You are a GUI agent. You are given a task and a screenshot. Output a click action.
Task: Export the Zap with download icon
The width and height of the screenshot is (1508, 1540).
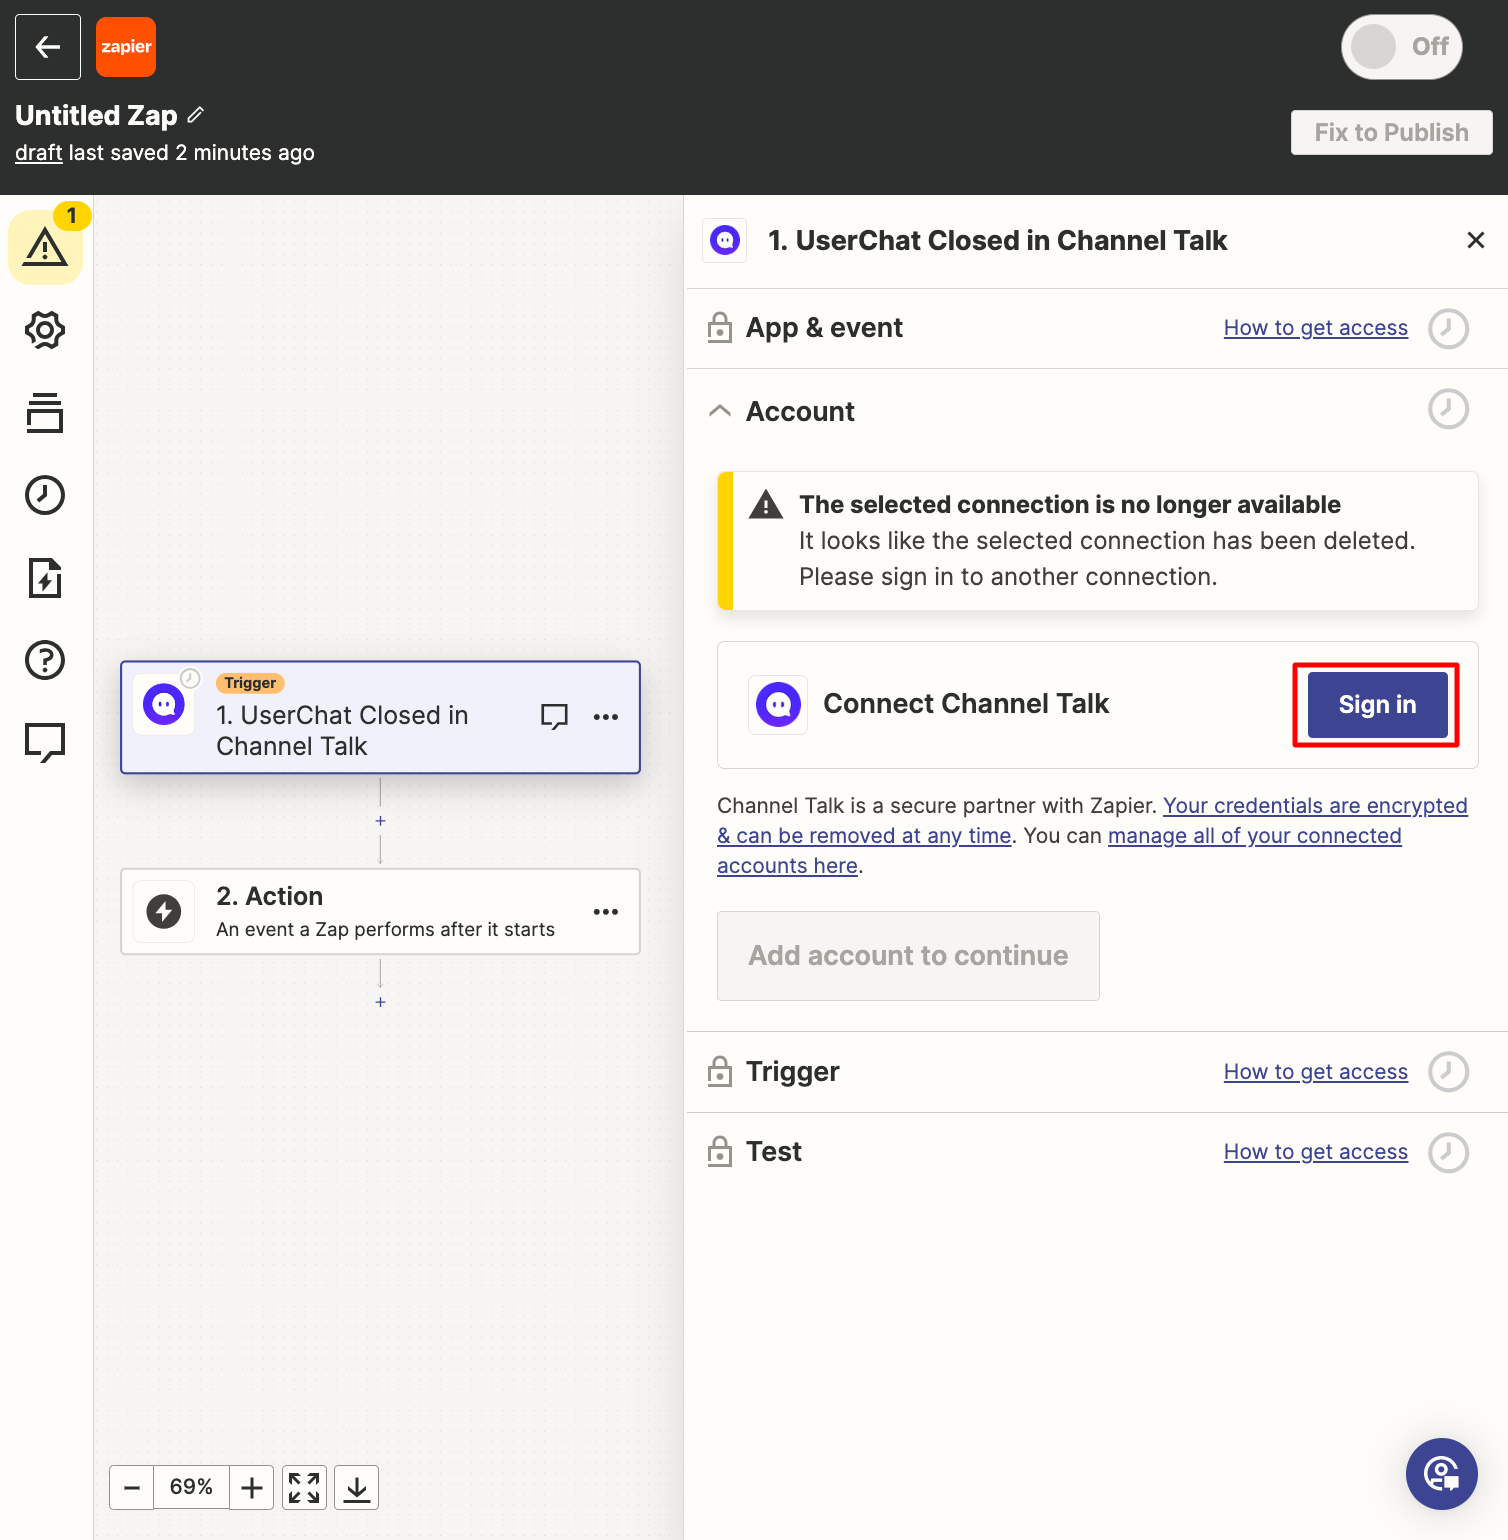pyautogui.click(x=357, y=1488)
